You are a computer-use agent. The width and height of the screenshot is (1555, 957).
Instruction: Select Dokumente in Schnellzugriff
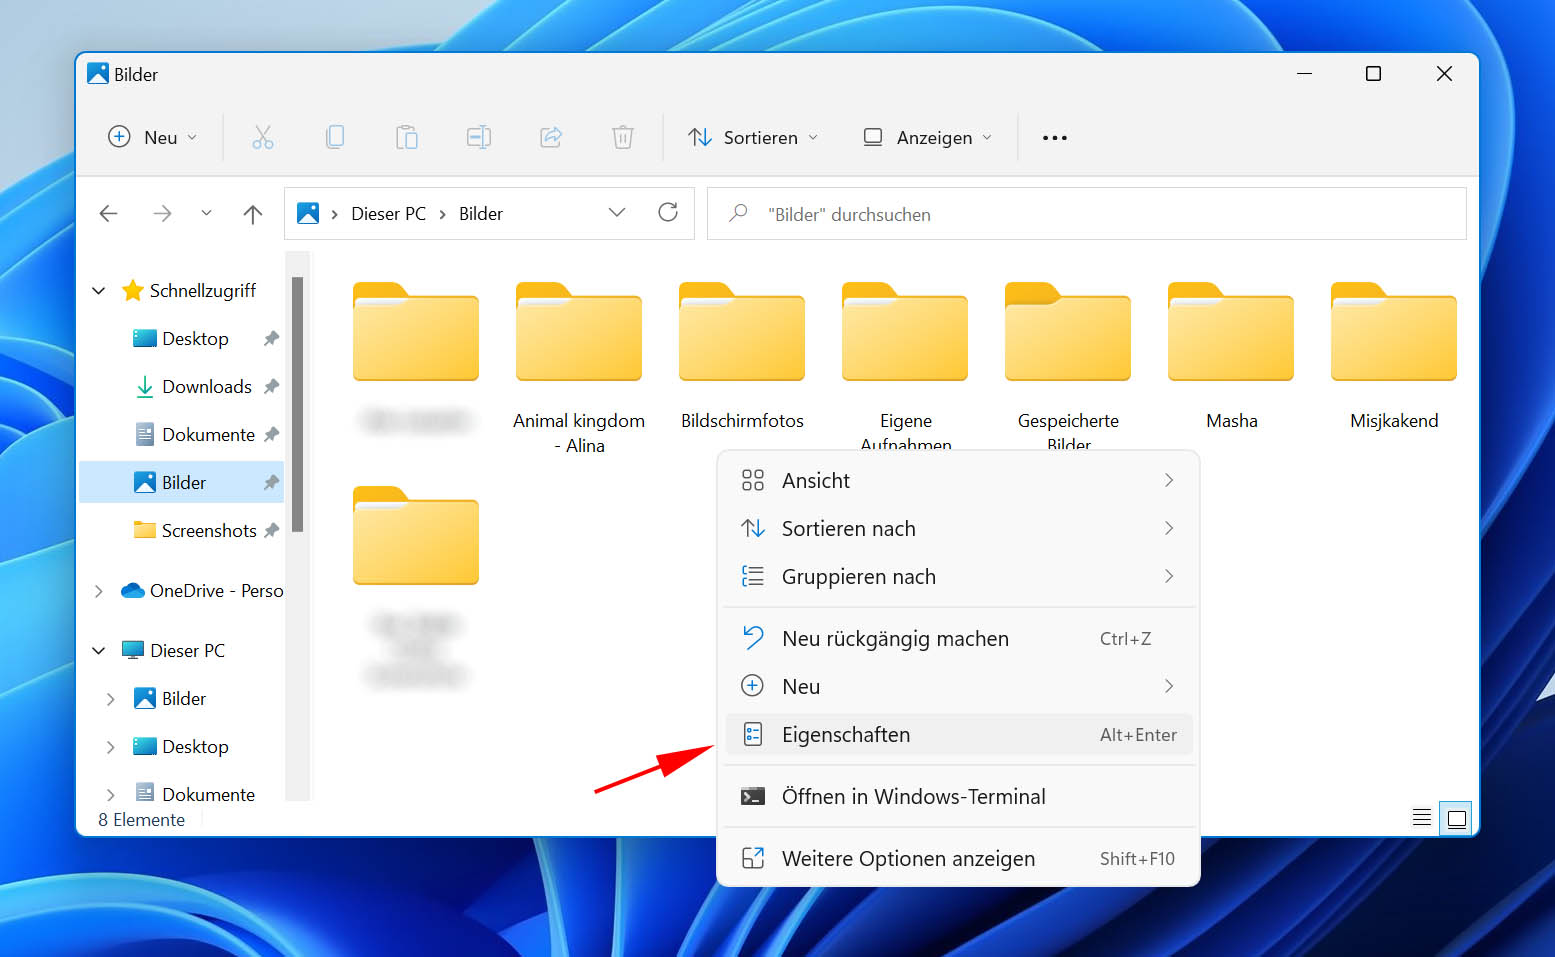pyautogui.click(x=208, y=435)
